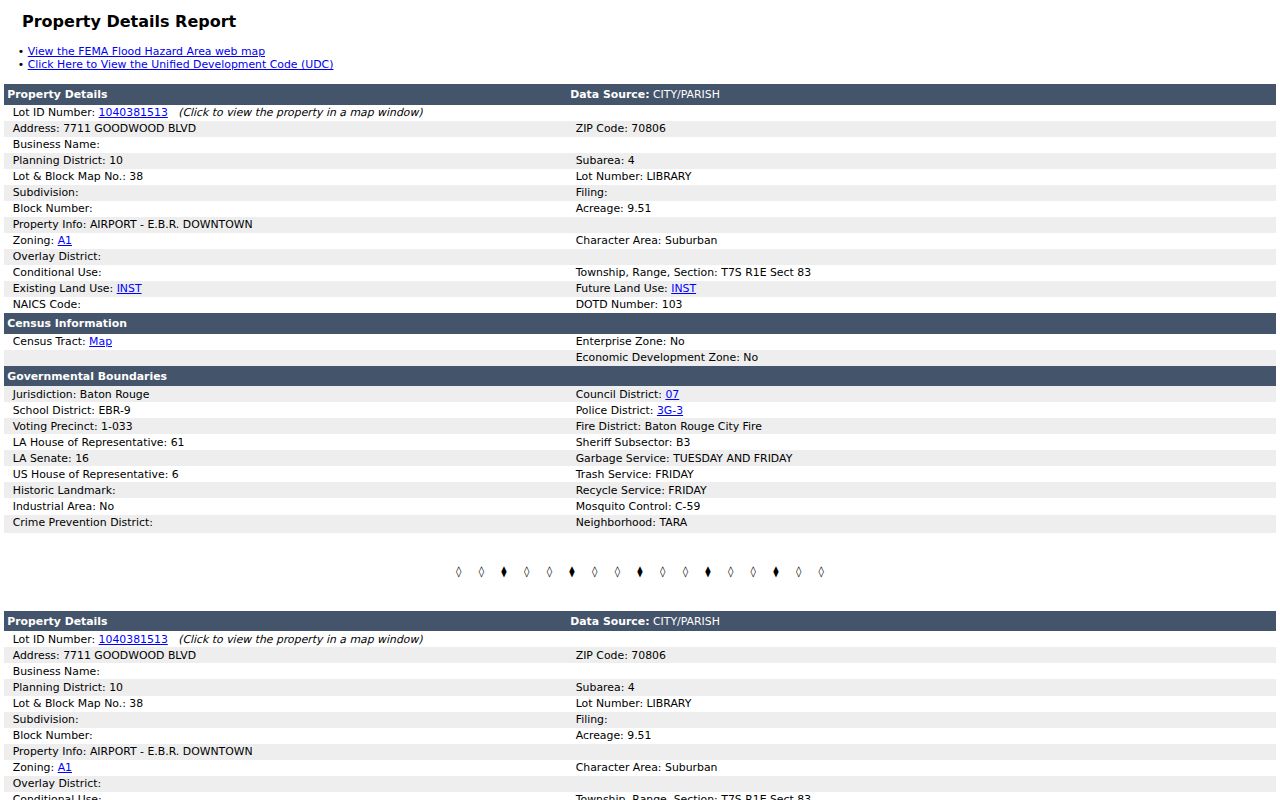Click the 'Industrial Area: No' entry
The height and width of the screenshot is (800, 1280).
tap(64, 506)
